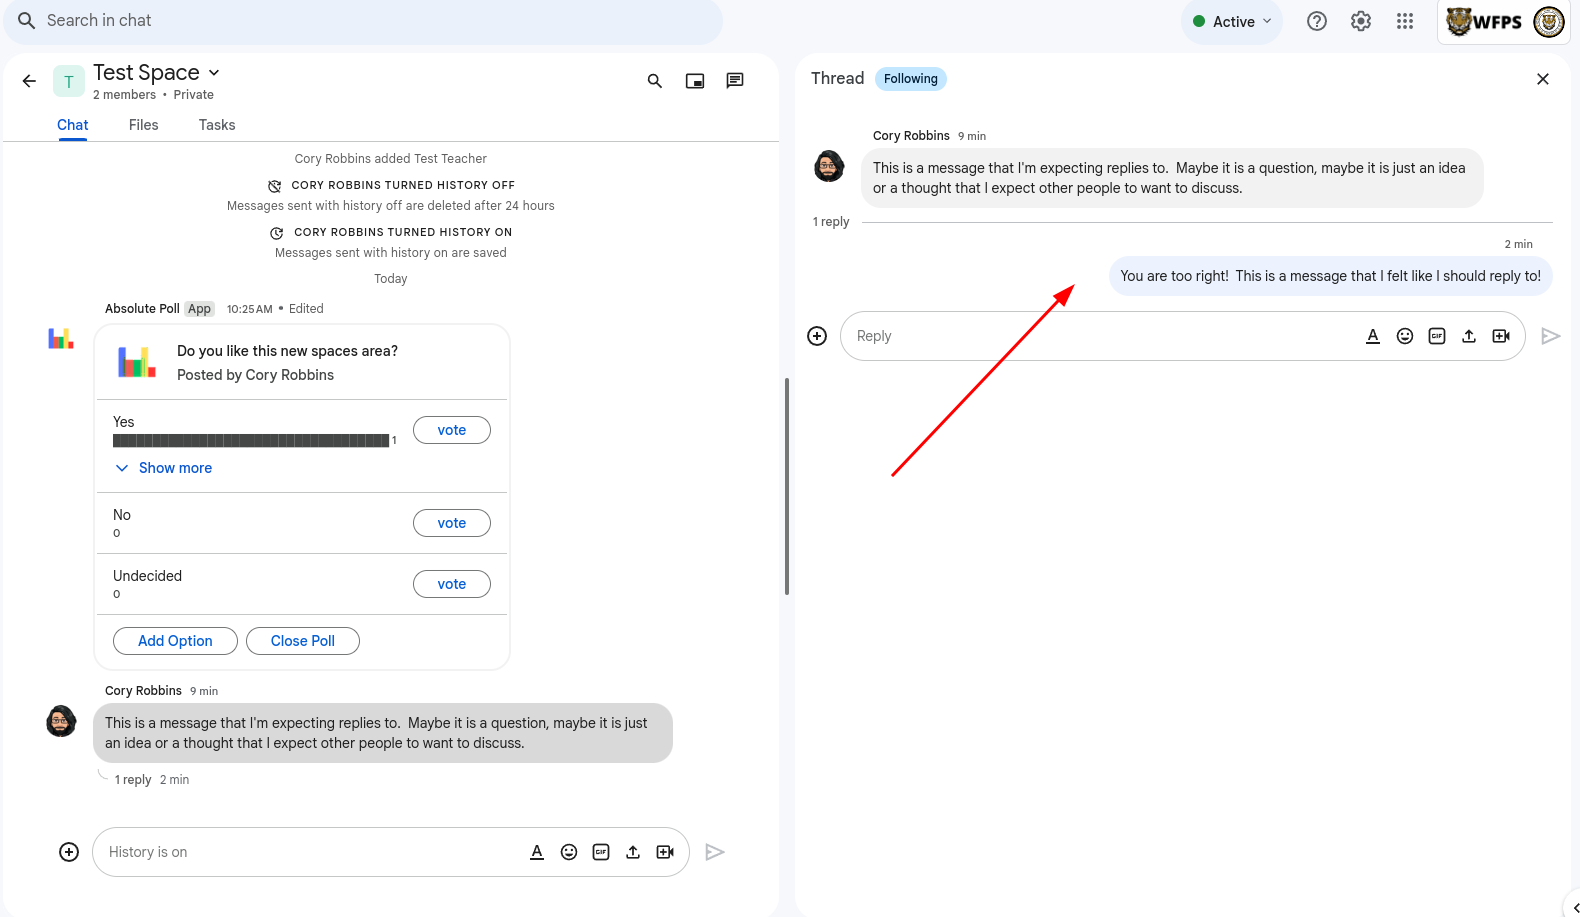This screenshot has width=1580, height=917.
Task: Go back using the left arrow
Action: click(x=29, y=81)
